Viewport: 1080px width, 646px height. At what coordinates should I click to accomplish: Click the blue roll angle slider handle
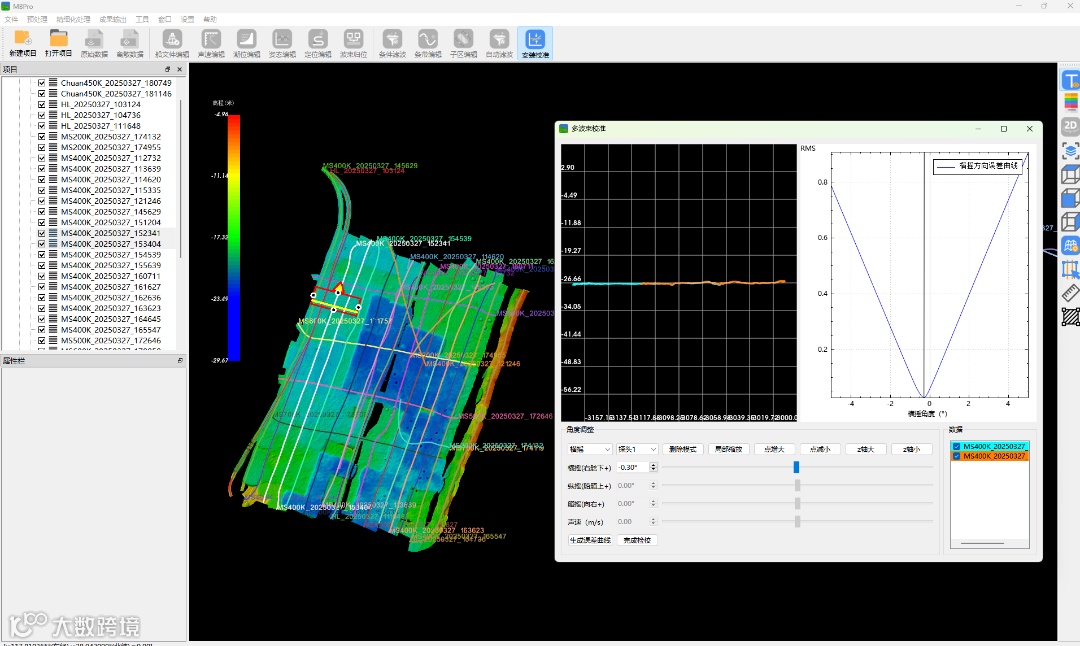[796, 467]
